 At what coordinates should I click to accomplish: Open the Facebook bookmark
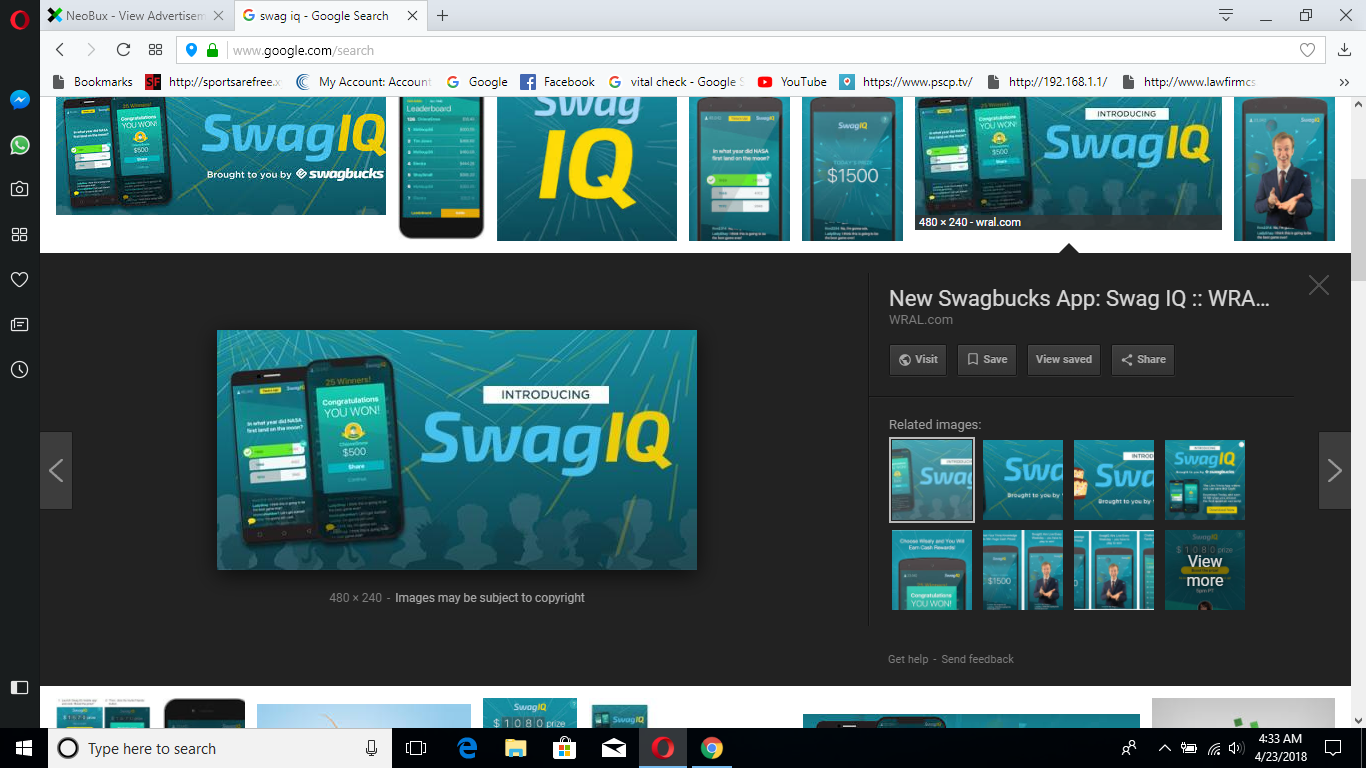(557, 82)
